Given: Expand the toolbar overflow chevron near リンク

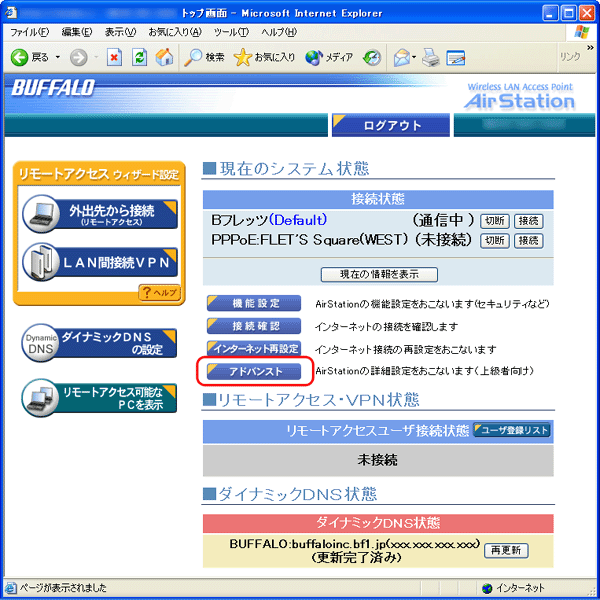Looking at the screenshot, I should 590,47.
